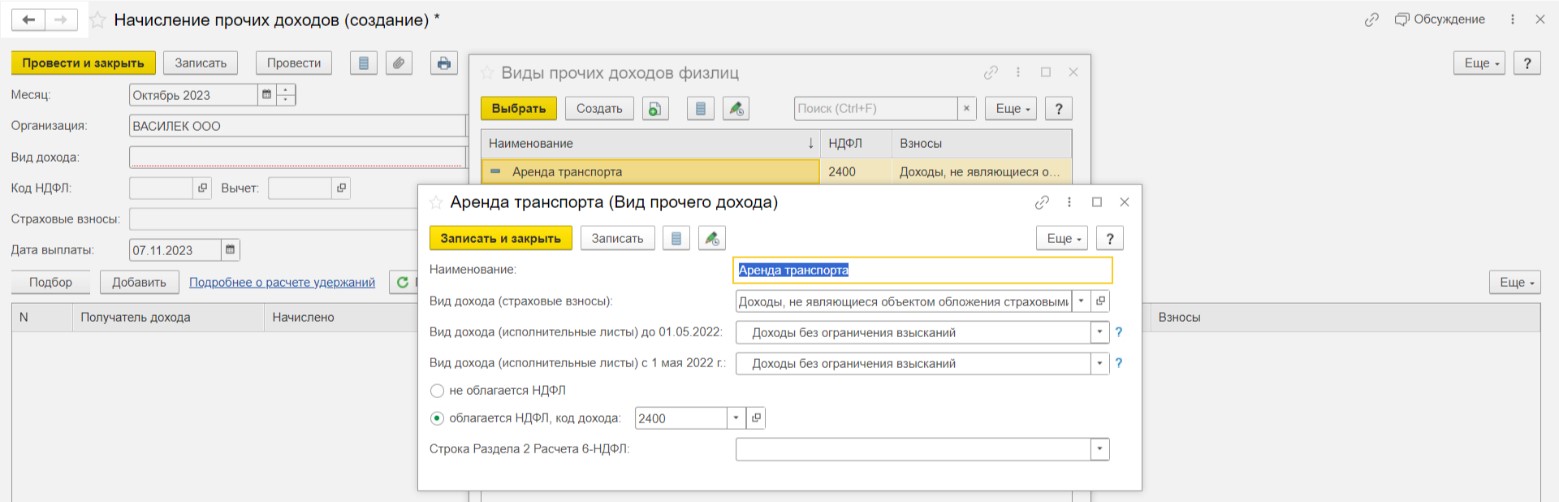Get link icon in Виды прочих доходов title bar

(991, 72)
